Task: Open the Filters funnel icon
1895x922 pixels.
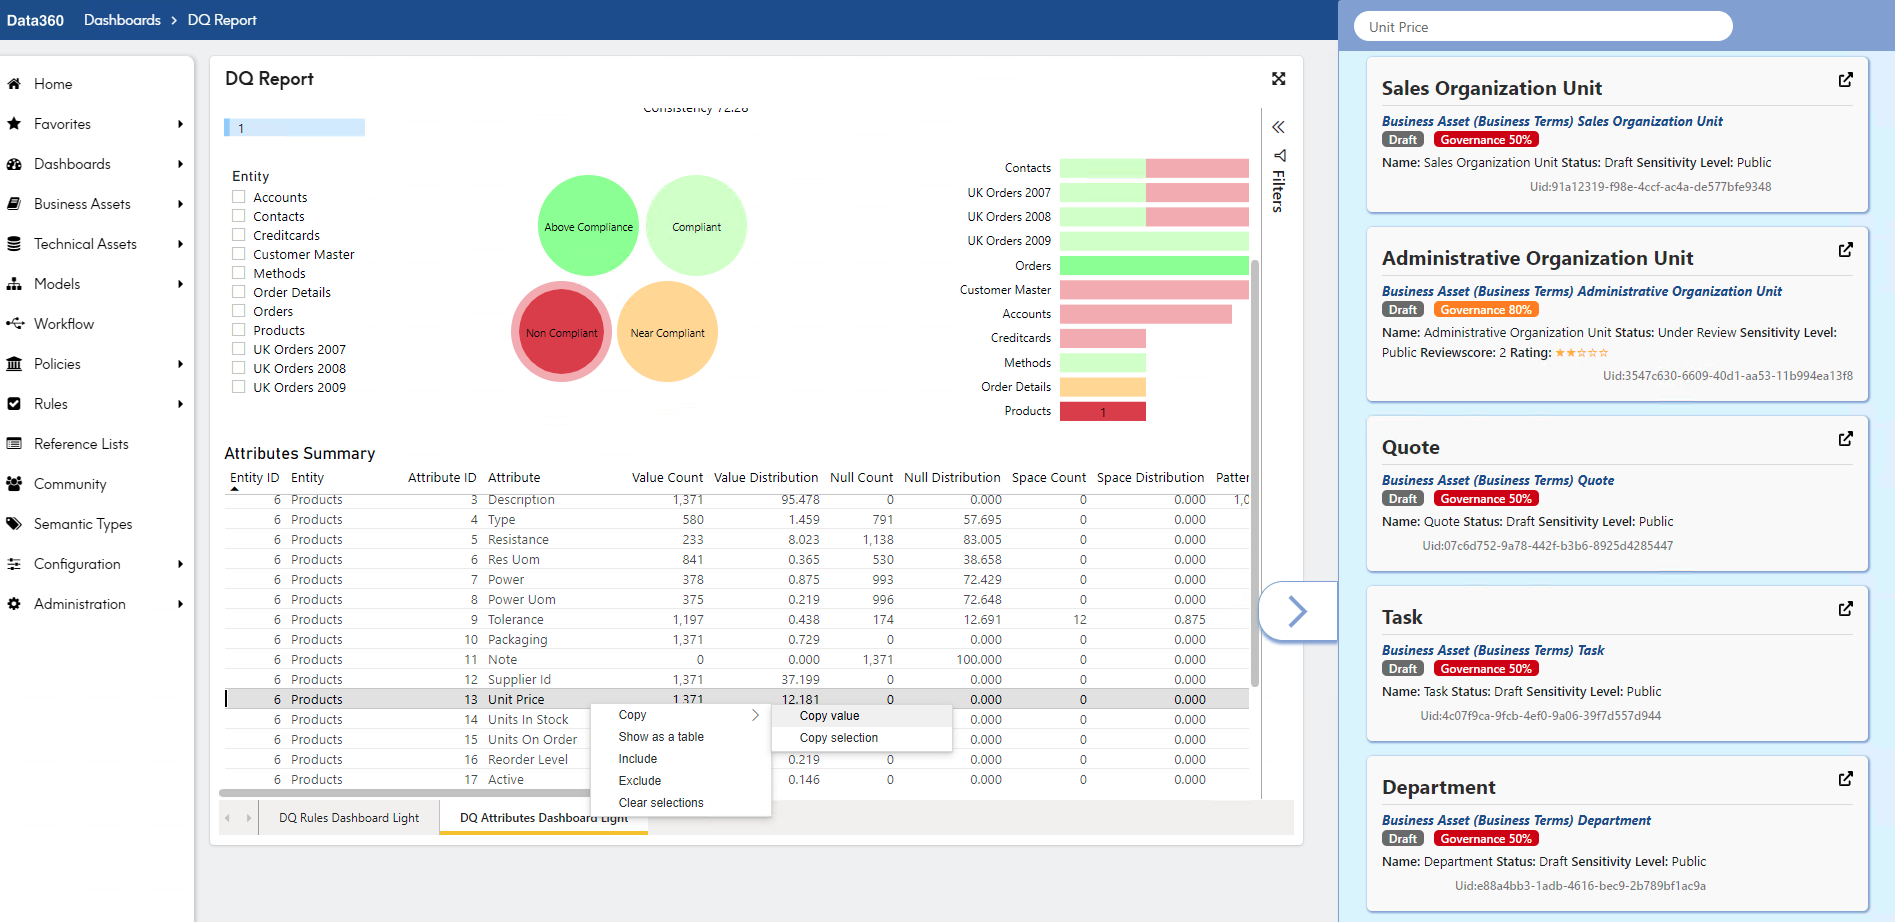Action: [x=1279, y=156]
